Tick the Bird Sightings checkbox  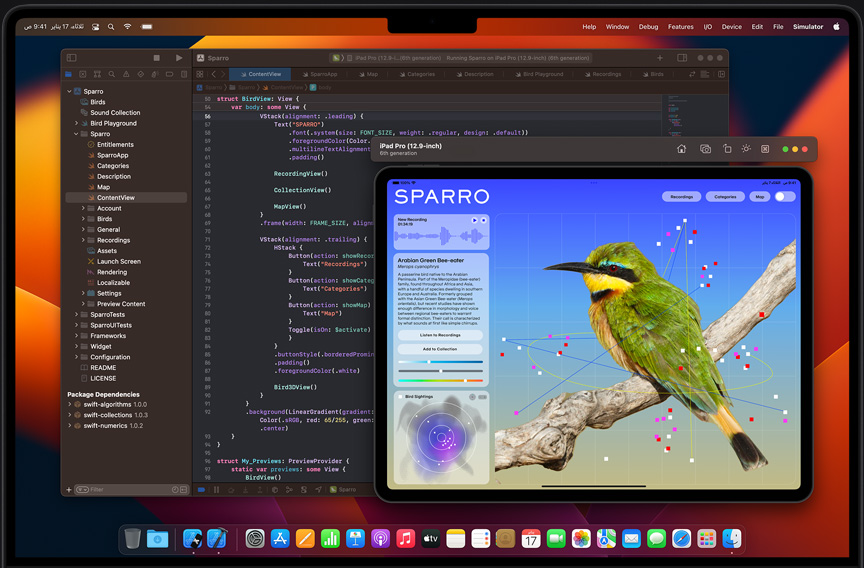[x=401, y=397]
